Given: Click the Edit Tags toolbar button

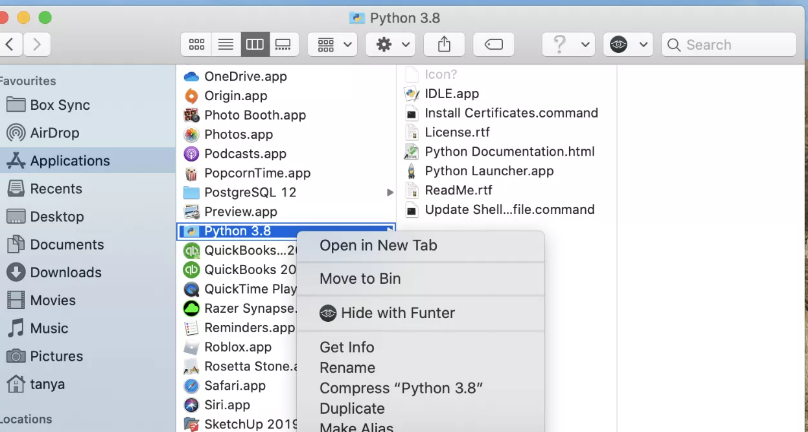Looking at the screenshot, I should point(494,45).
